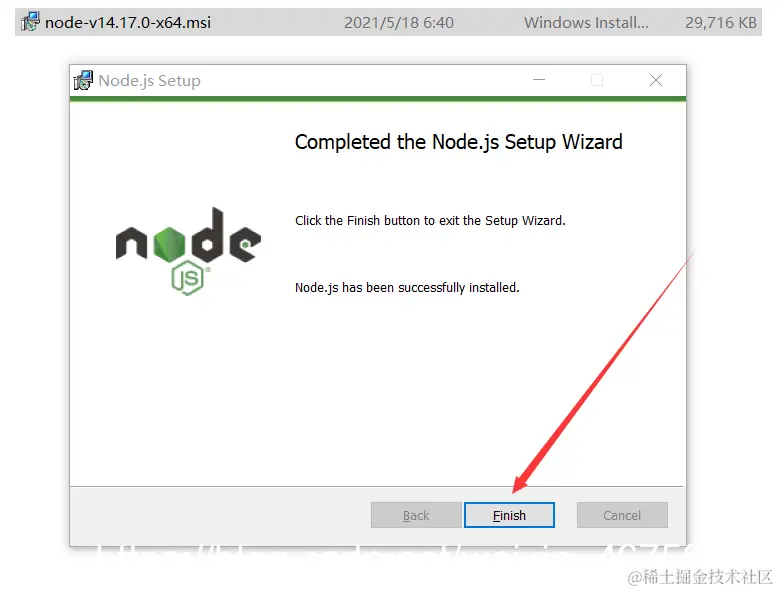Minimize the Node.js Setup window

(x=539, y=80)
